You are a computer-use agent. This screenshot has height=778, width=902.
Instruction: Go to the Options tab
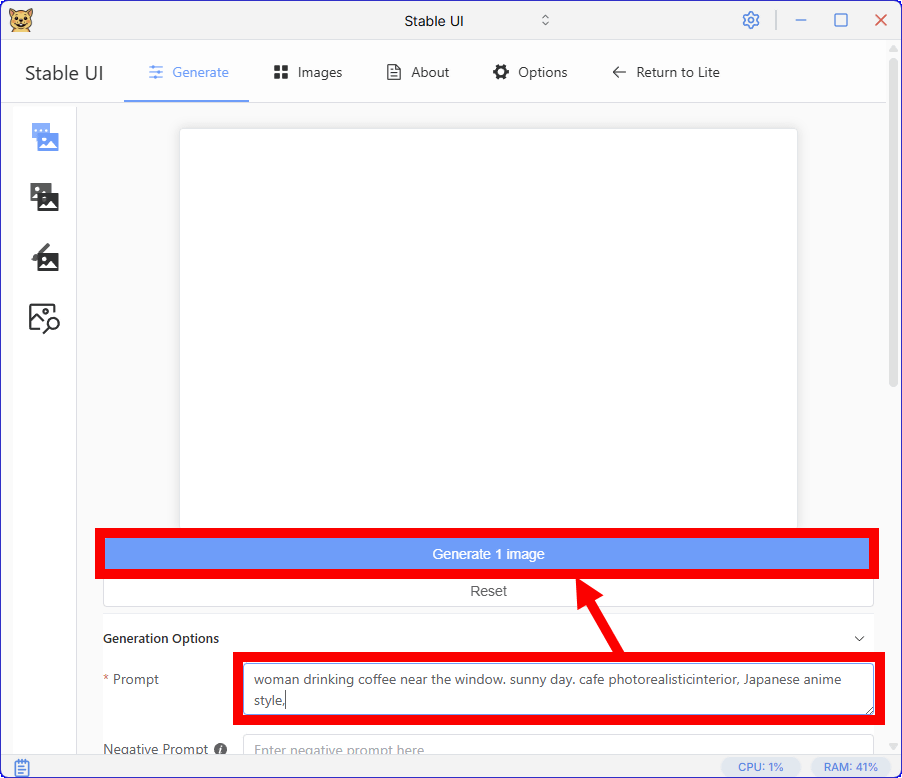pos(530,72)
